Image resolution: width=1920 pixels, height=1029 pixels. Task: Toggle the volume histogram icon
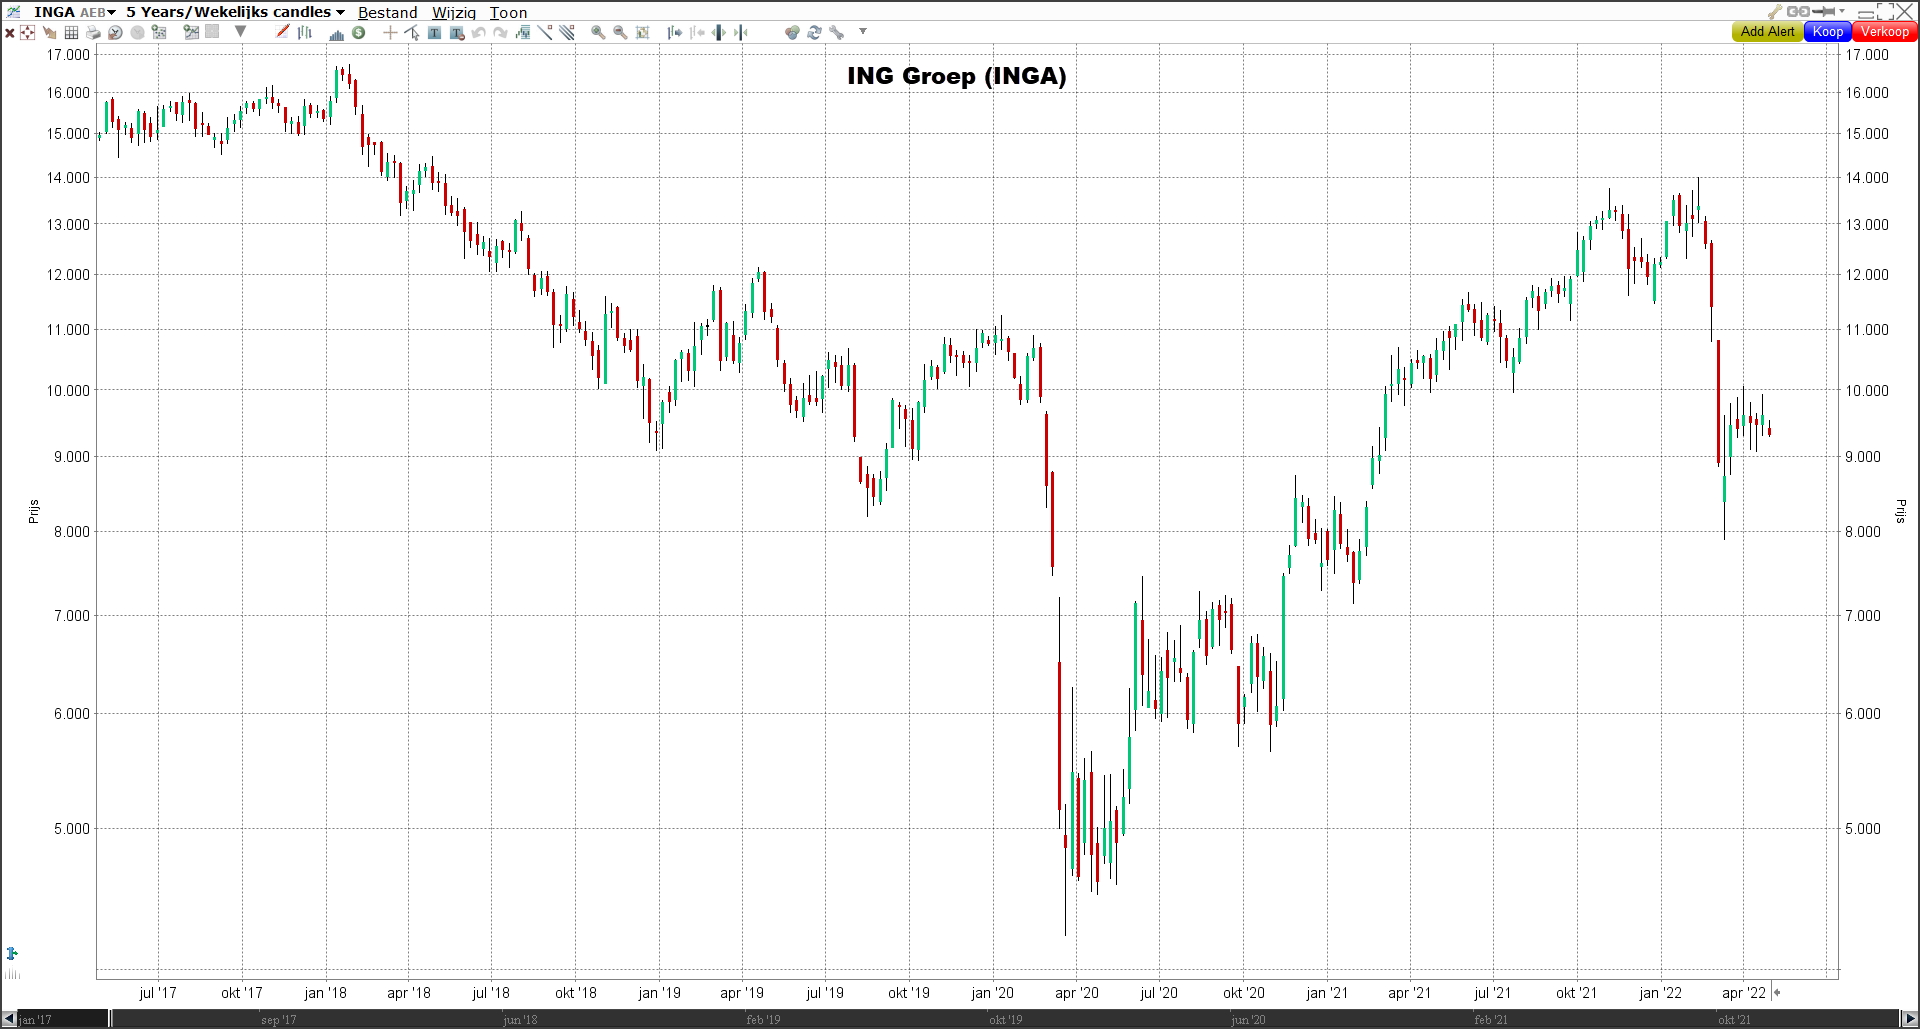(337, 34)
